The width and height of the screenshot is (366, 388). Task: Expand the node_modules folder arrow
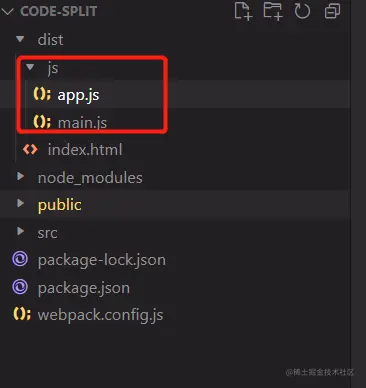point(21,176)
